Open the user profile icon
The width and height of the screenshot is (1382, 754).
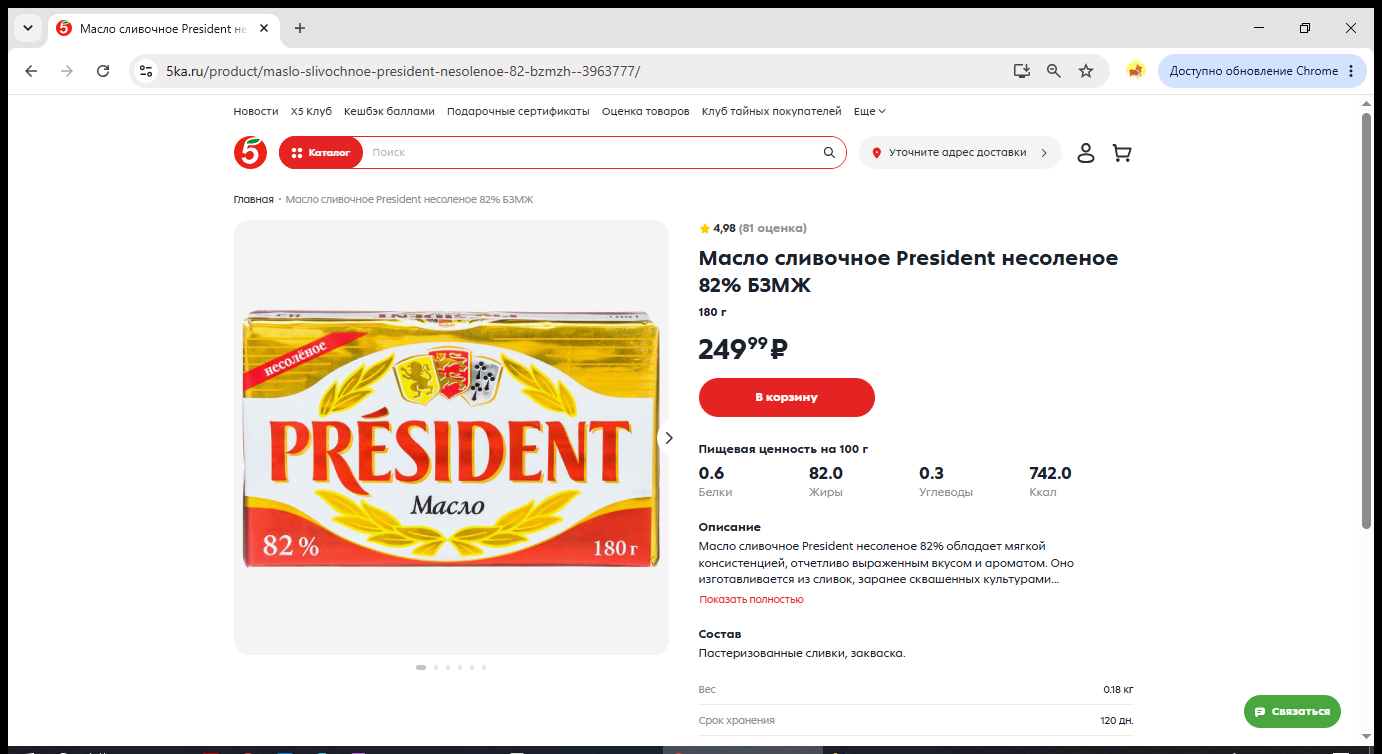pyautogui.click(x=1086, y=153)
